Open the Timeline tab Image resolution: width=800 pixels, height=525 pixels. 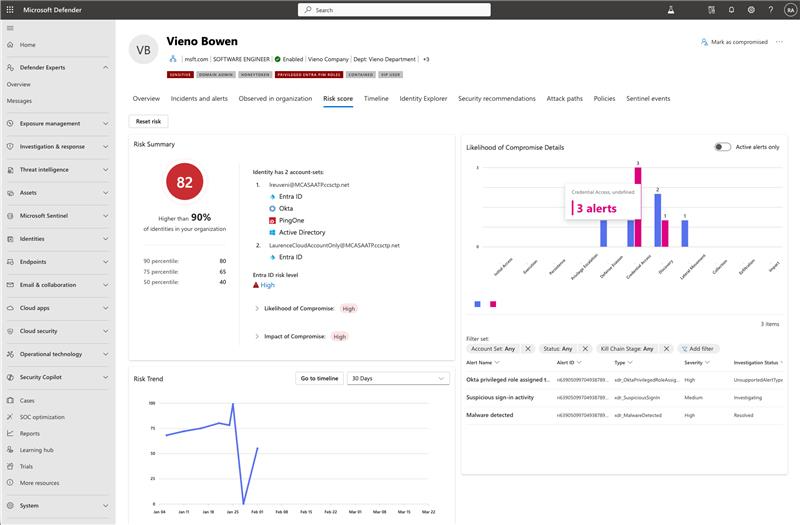tap(376, 98)
